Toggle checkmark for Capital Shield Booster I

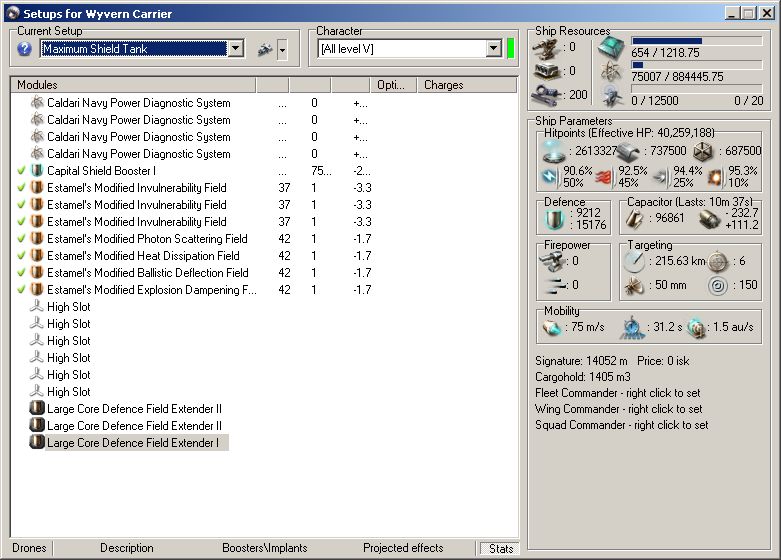click(x=21, y=171)
